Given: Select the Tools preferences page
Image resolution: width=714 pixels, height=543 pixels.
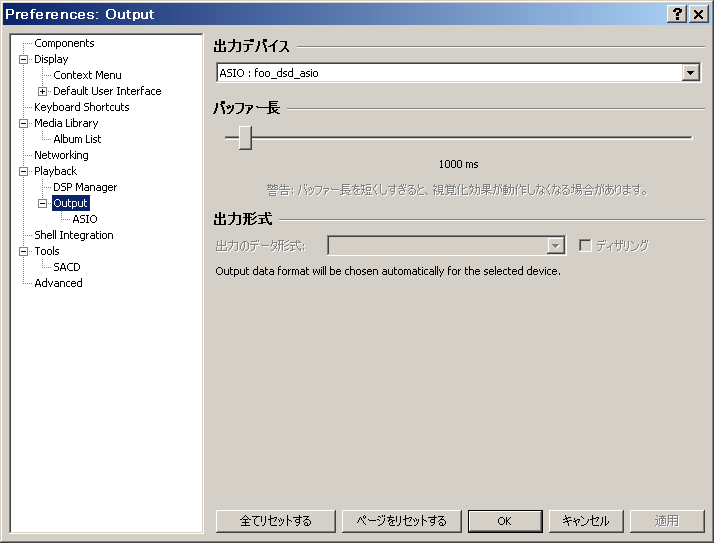Looking at the screenshot, I should (x=46, y=251).
